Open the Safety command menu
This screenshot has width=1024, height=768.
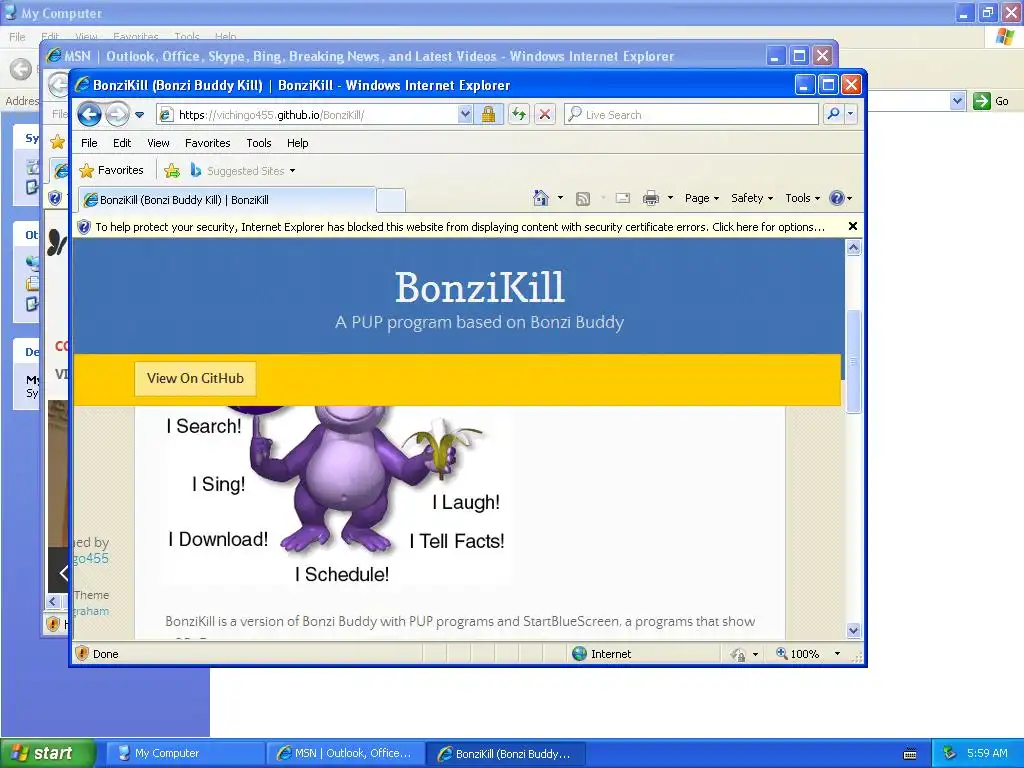click(752, 198)
